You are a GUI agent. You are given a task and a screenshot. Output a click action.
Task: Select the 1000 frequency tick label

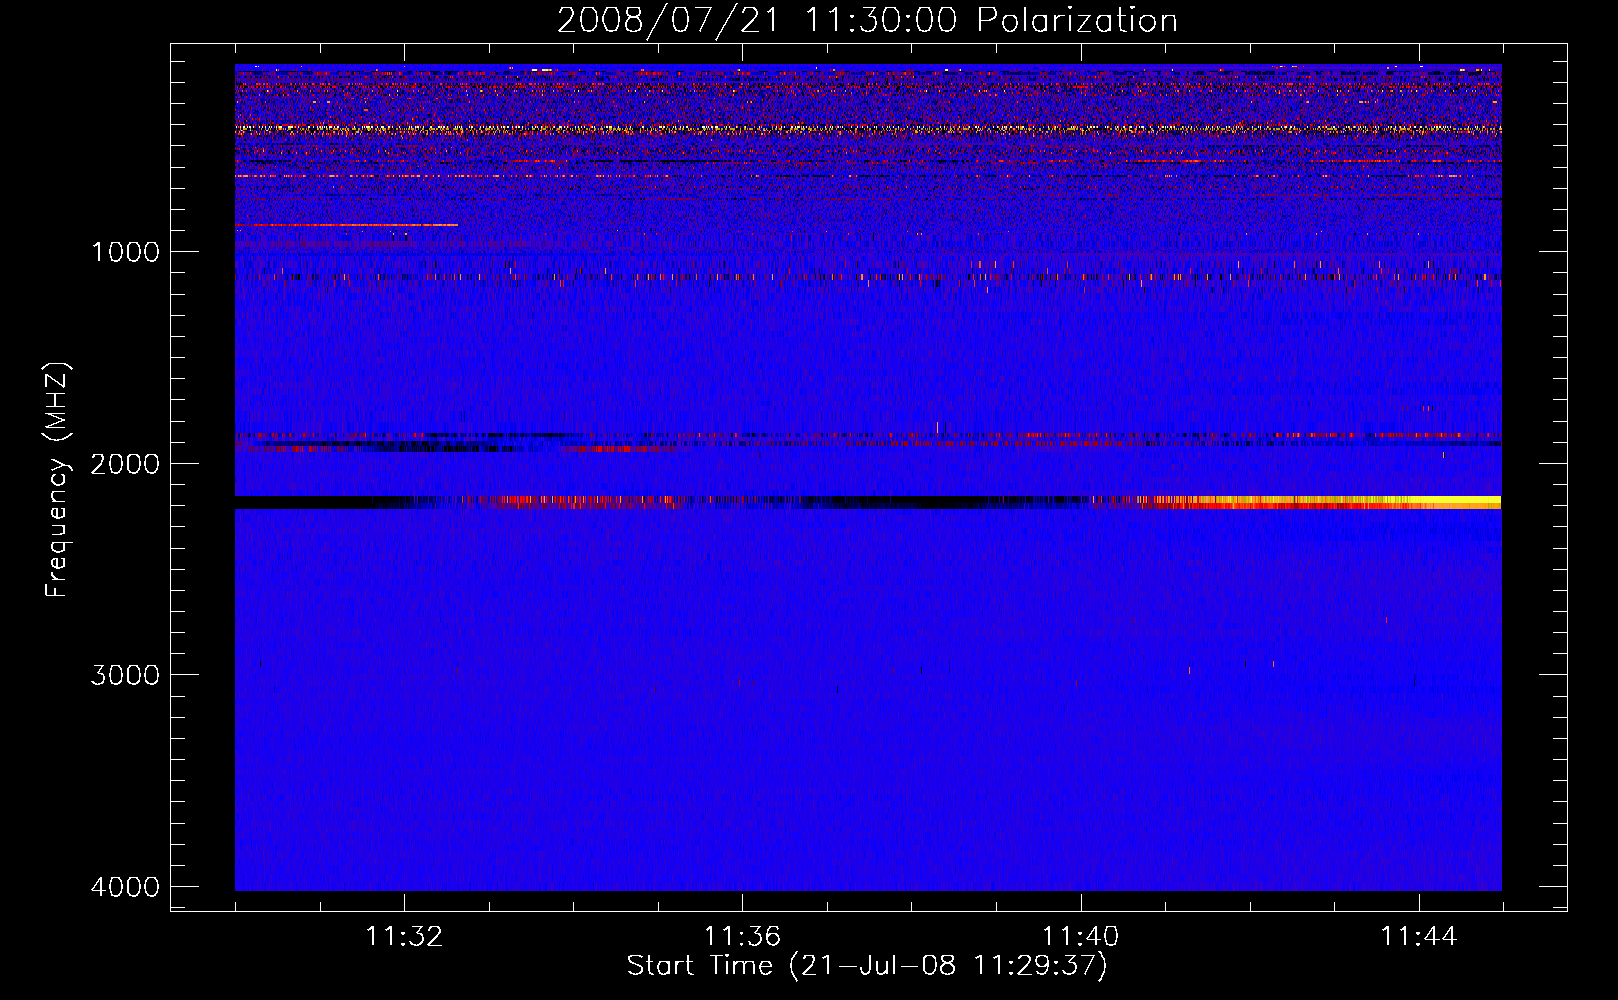pyautogui.click(x=125, y=252)
